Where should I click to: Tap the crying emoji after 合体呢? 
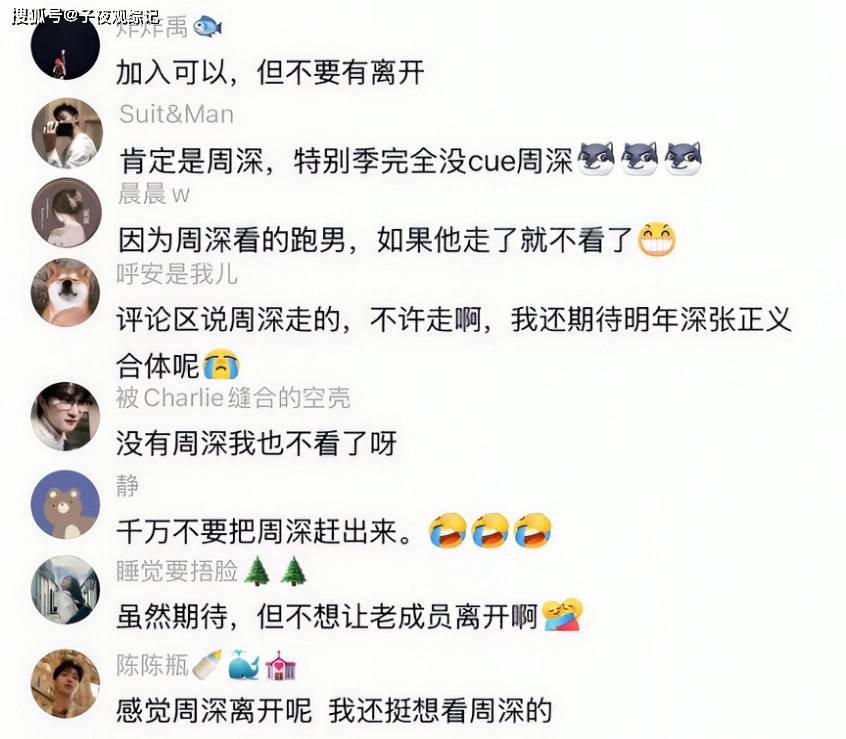[x=221, y=364]
